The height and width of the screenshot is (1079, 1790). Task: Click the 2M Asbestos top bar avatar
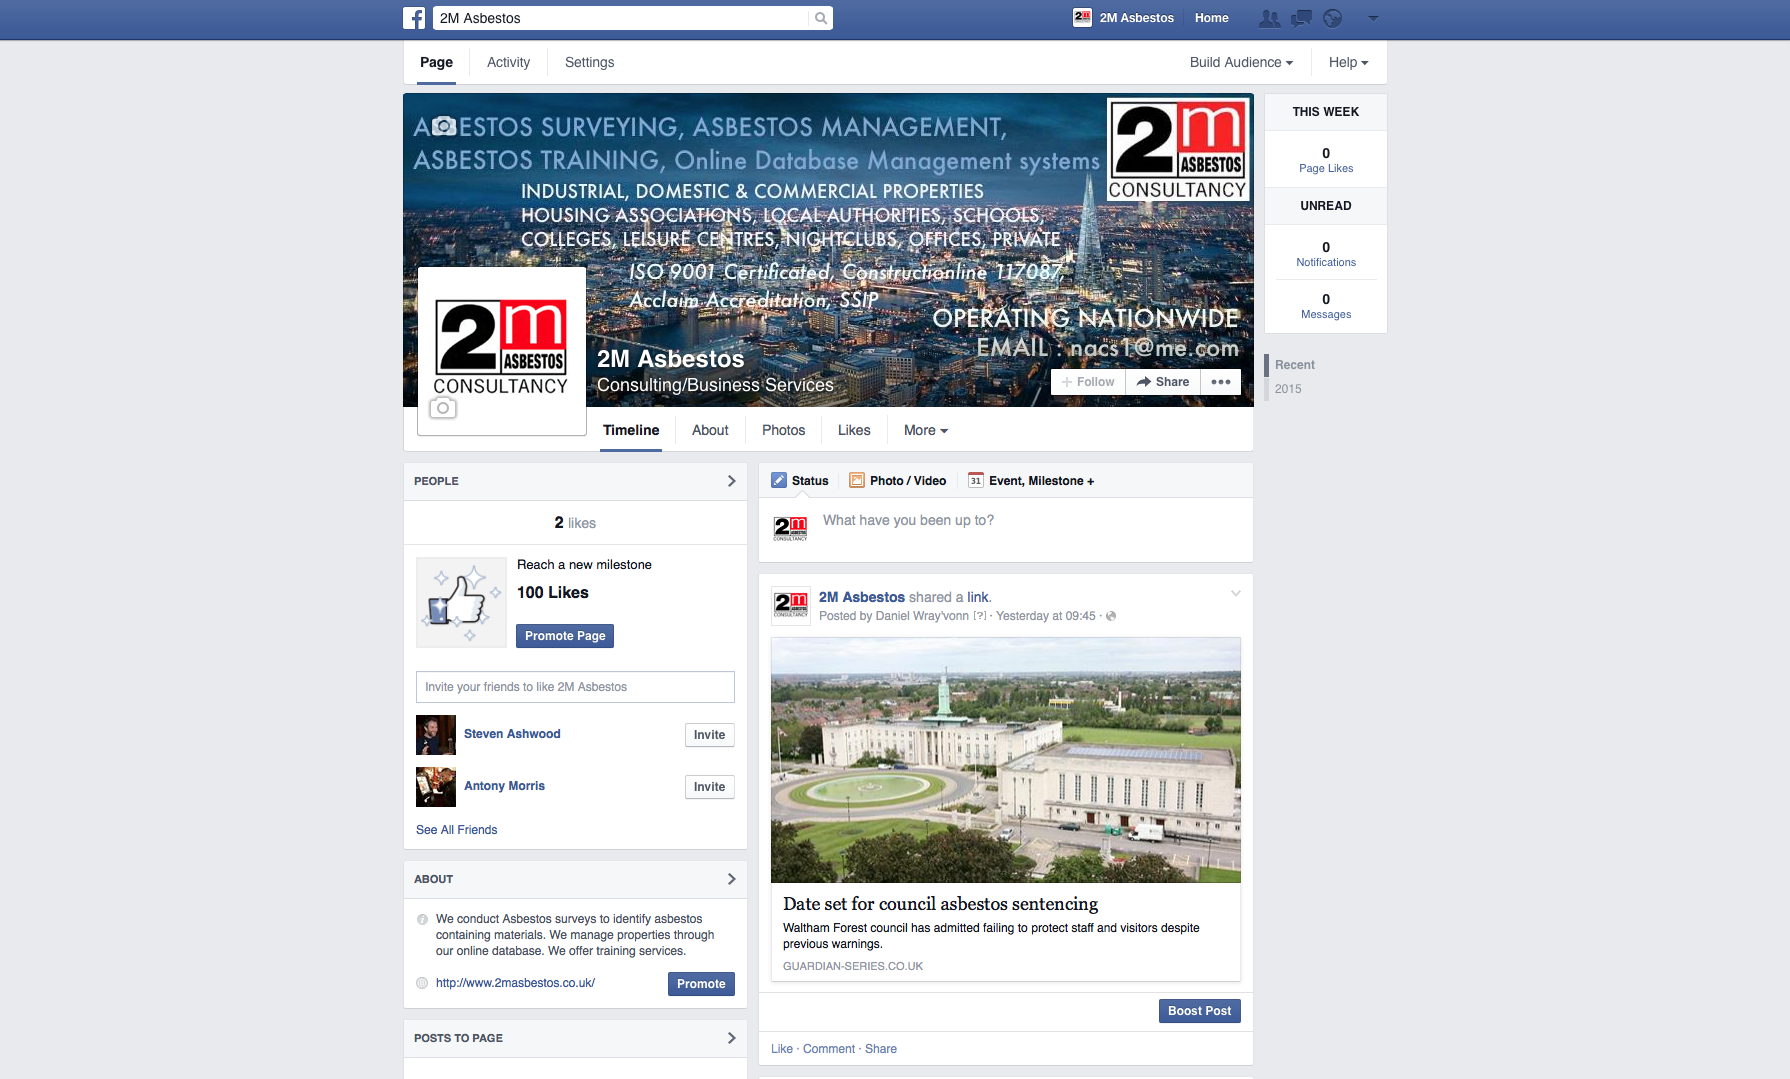[x=1082, y=17]
